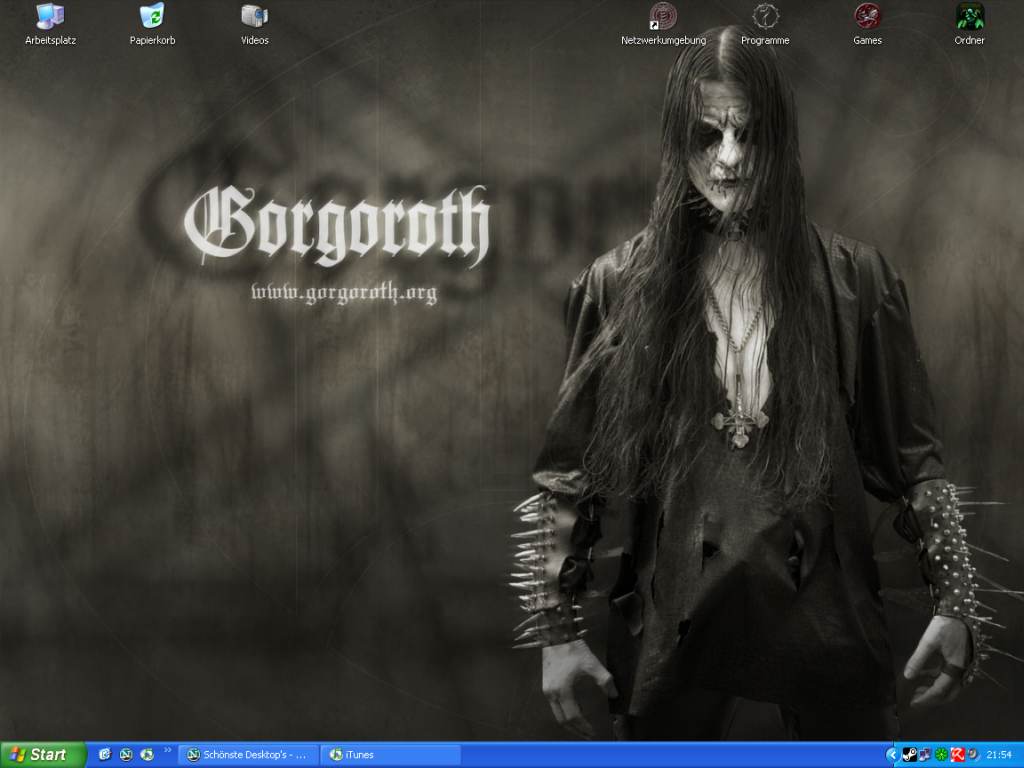Switch to the Schönste Desktop's taskbar window
The width and height of the screenshot is (1024, 768).
pyautogui.click(x=248, y=755)
